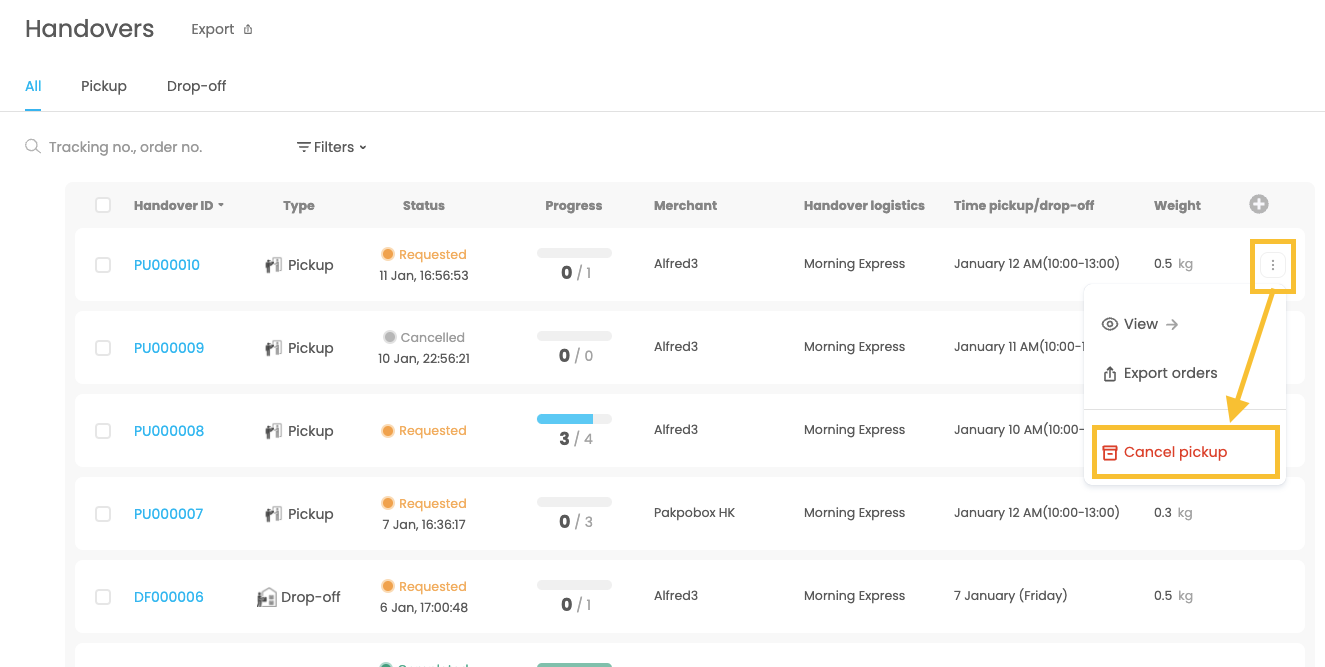Open the three-dot menu for PU000010
The image size is (1325, 667).
tap(1272, 265)
